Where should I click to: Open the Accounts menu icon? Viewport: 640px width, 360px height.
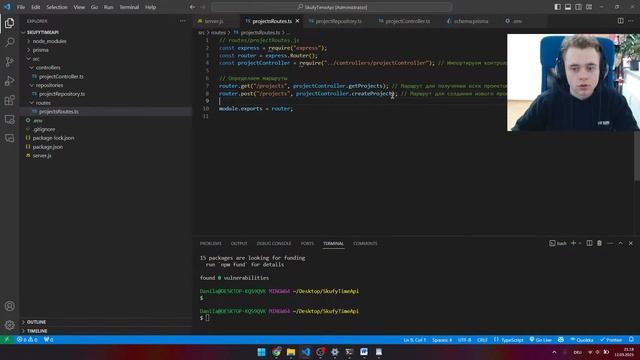coord(9,306)
